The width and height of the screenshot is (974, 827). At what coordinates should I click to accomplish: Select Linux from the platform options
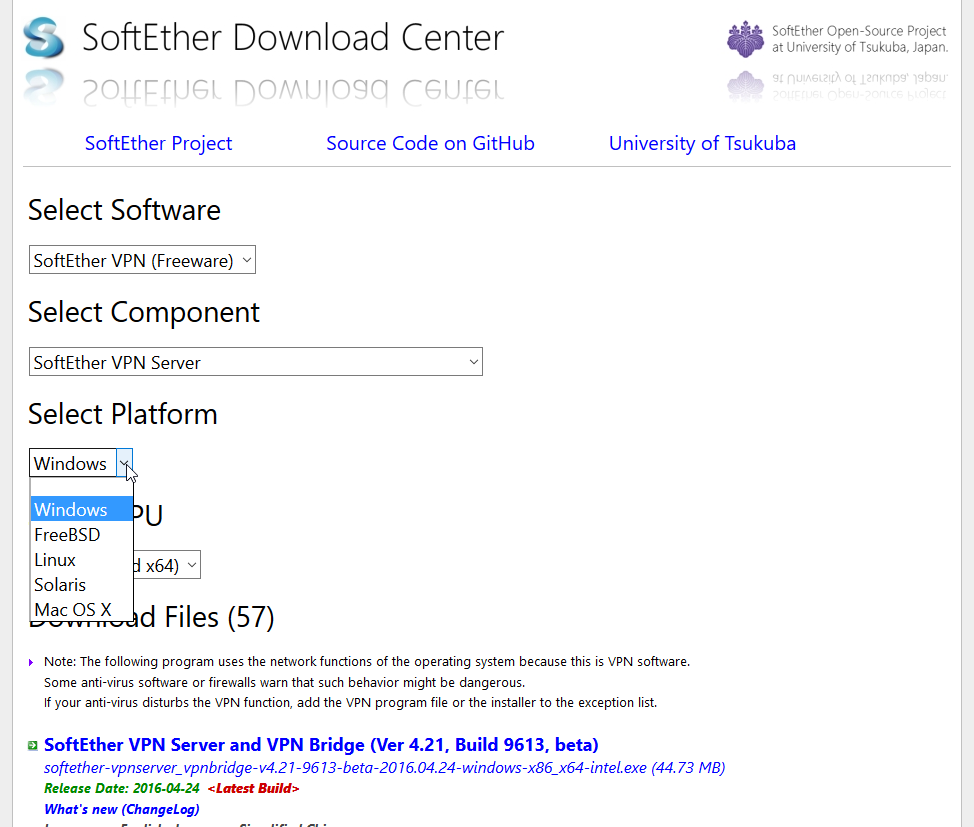(x=81, y=560)
